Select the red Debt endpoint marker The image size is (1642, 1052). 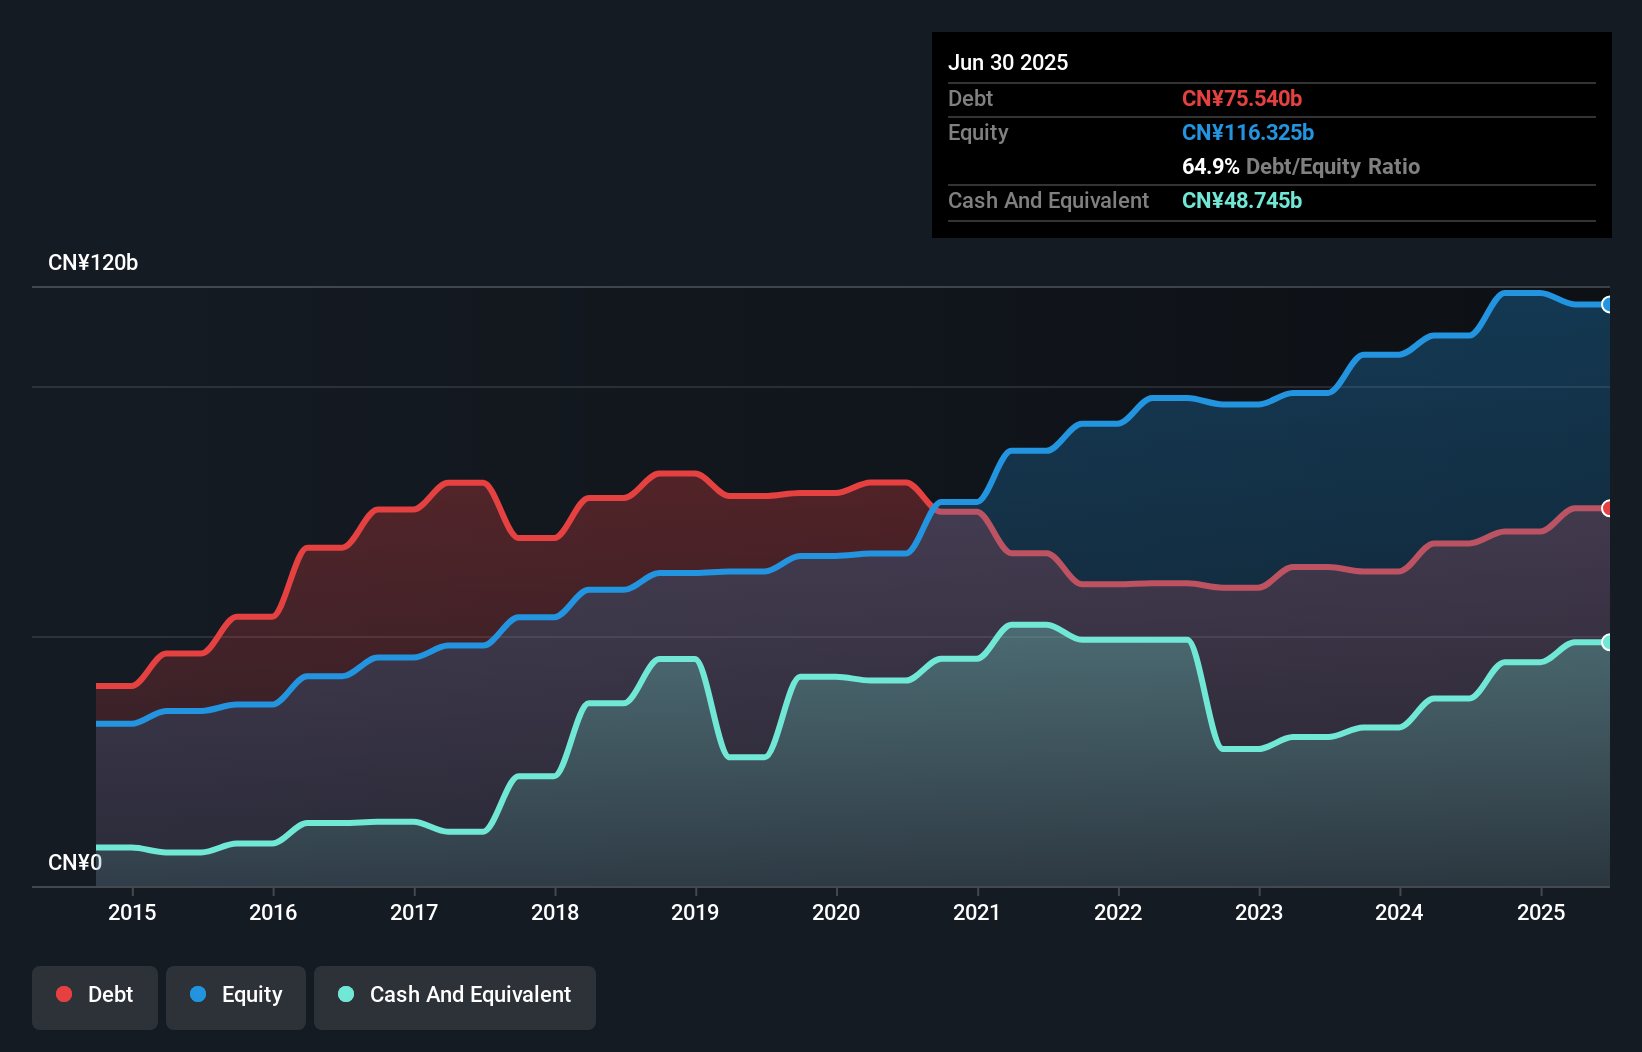pos(1608,508)
